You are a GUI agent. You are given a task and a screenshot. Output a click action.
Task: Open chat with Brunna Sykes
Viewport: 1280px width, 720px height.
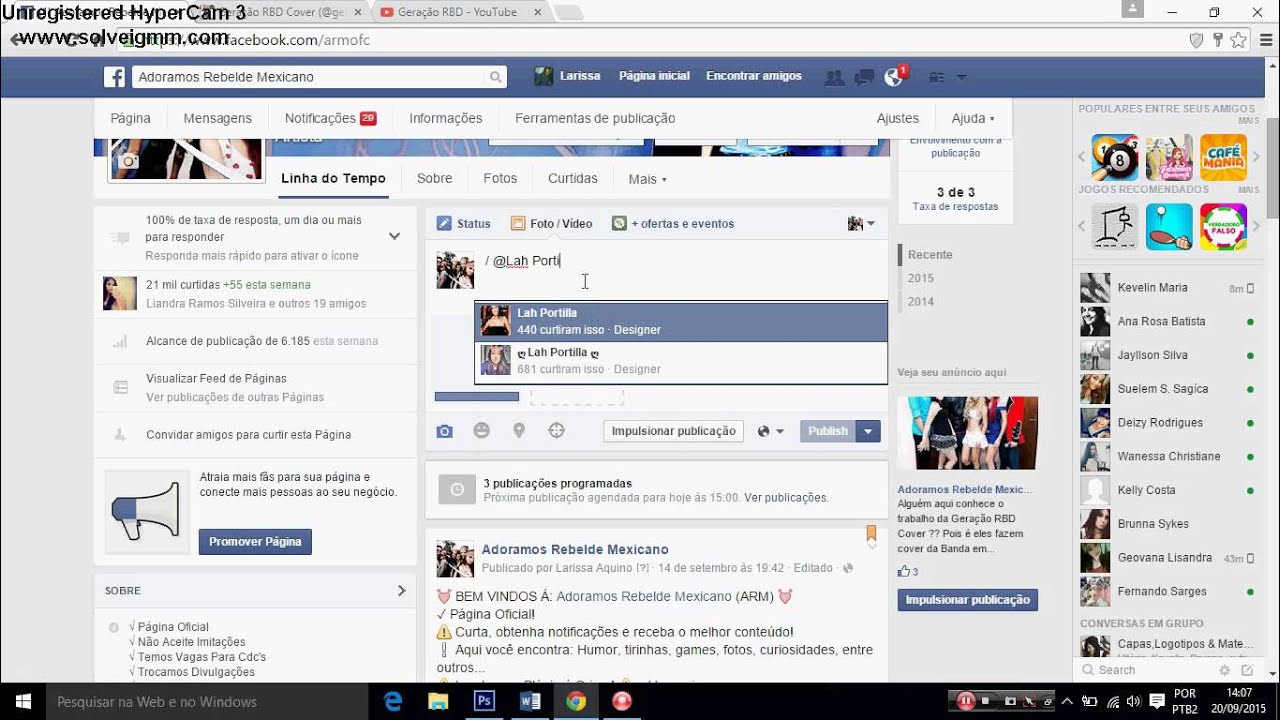[1168, 524]
